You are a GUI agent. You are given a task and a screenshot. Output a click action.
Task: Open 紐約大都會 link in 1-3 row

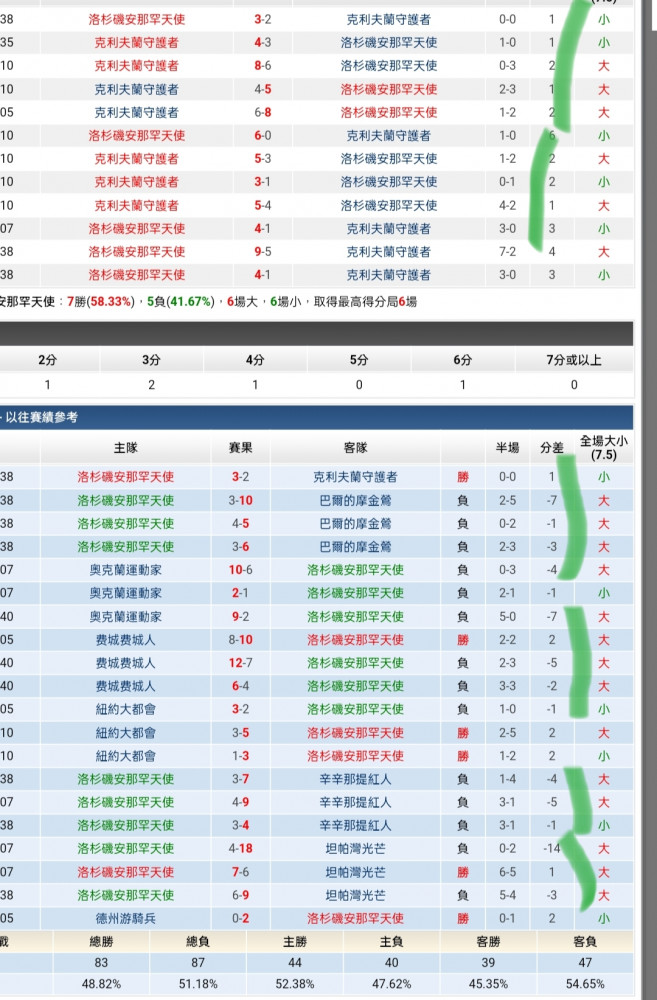point(126,756)
